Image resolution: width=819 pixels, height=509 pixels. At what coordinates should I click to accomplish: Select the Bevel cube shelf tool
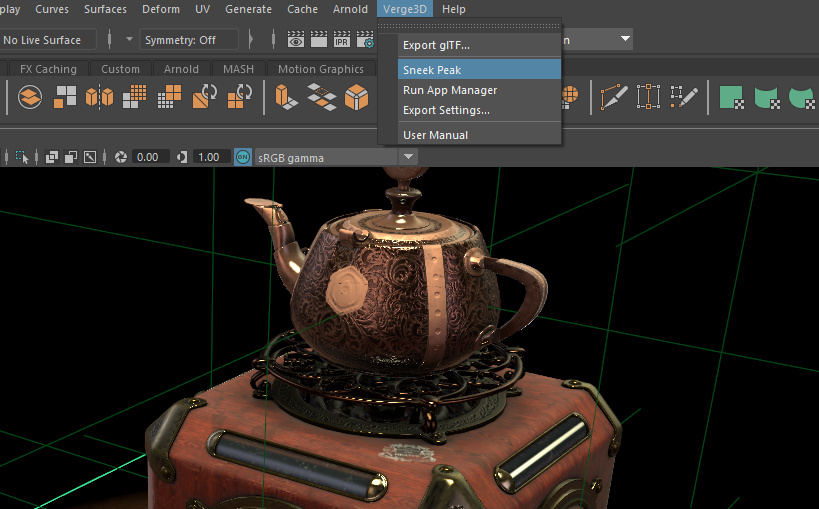(356, 97)
